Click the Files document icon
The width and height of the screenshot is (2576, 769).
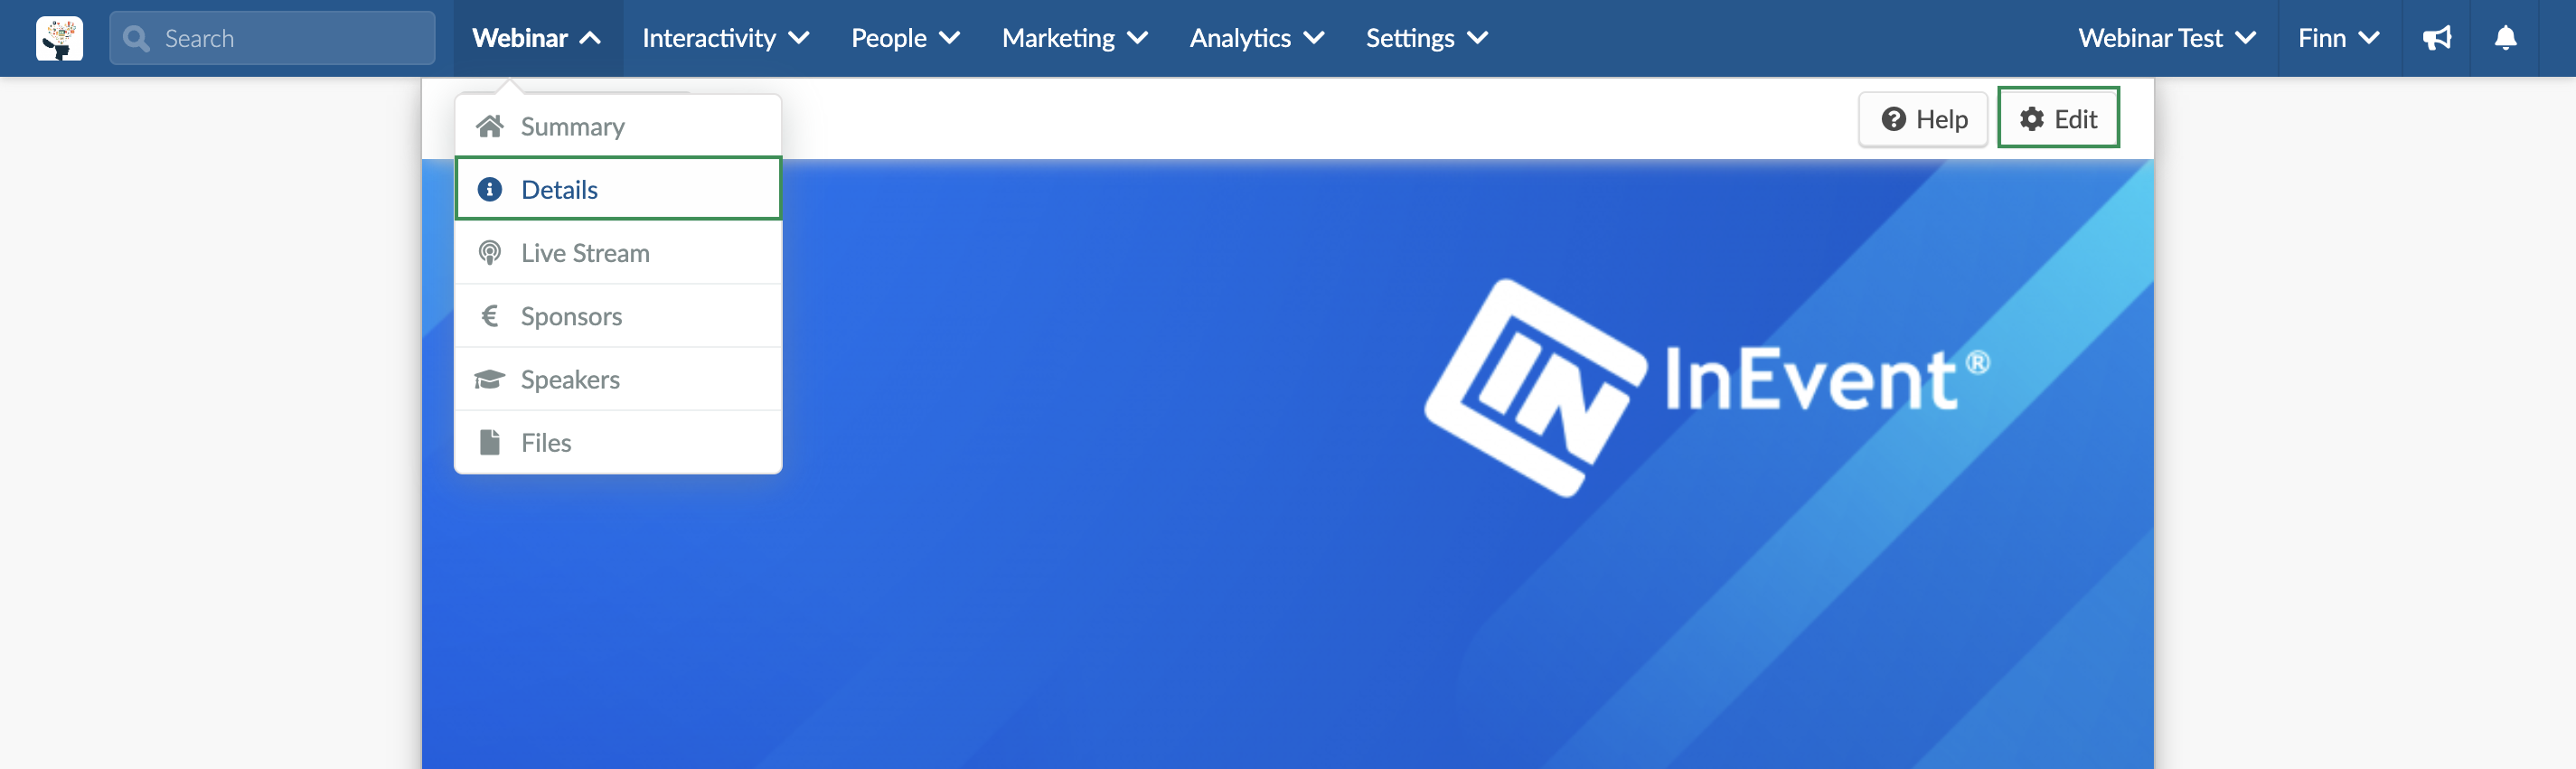489,442
